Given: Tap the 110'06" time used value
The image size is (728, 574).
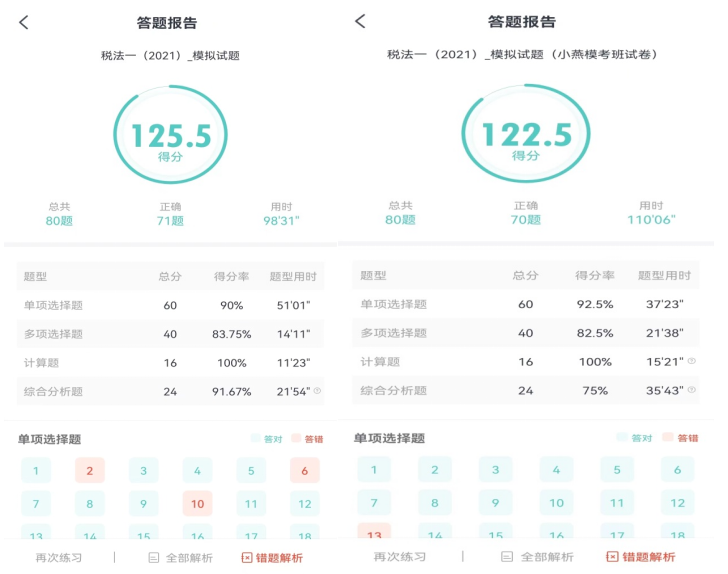Looking at the screenshot, I should click(x=651, y=219).
